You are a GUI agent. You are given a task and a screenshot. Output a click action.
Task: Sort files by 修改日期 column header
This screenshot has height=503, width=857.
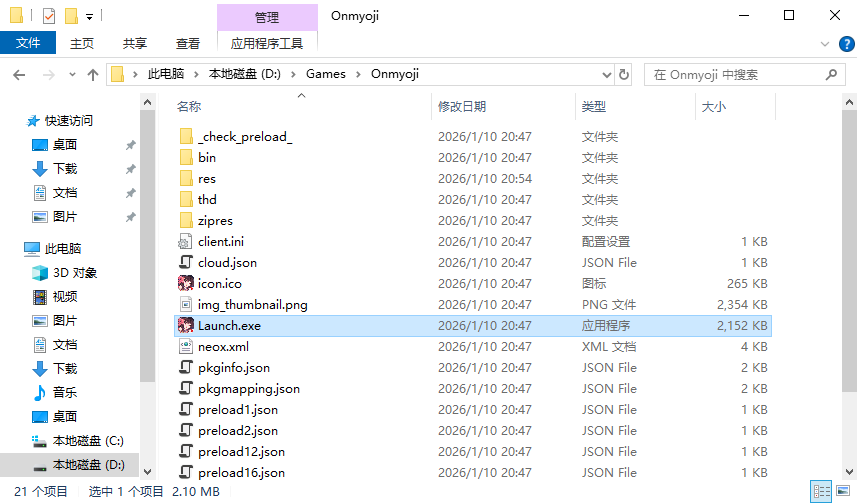click(x=462, y=107)
